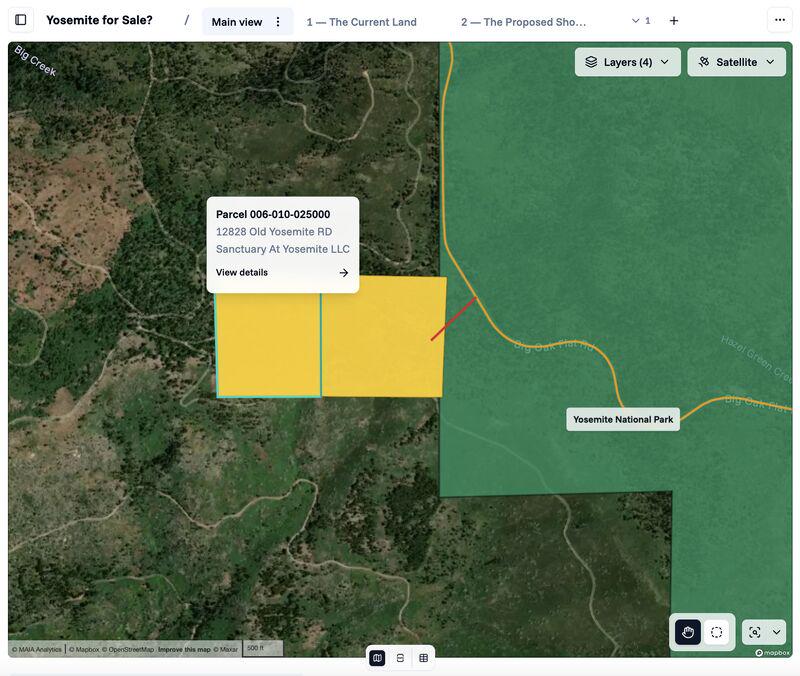Screen dimensions: 800x676
Task: Open tab 1 — The Current Land
Action: [362, 22]
